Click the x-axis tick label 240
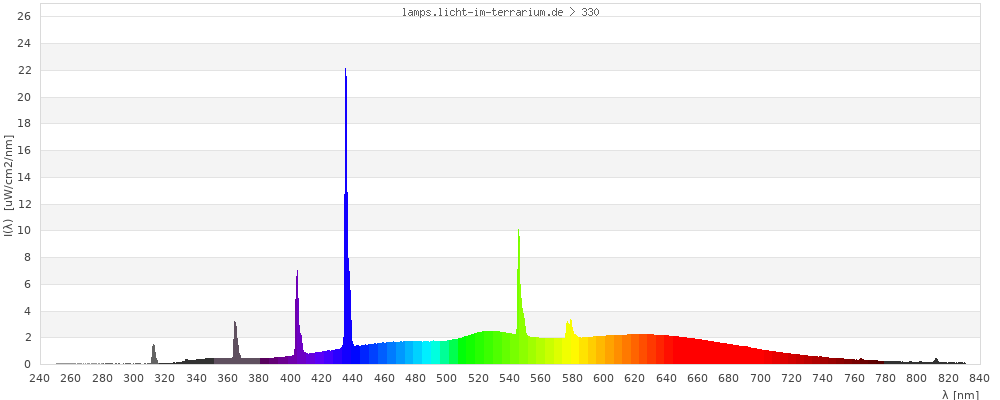The height and width of the screenshot is (400, 1000). click(40, 378)
